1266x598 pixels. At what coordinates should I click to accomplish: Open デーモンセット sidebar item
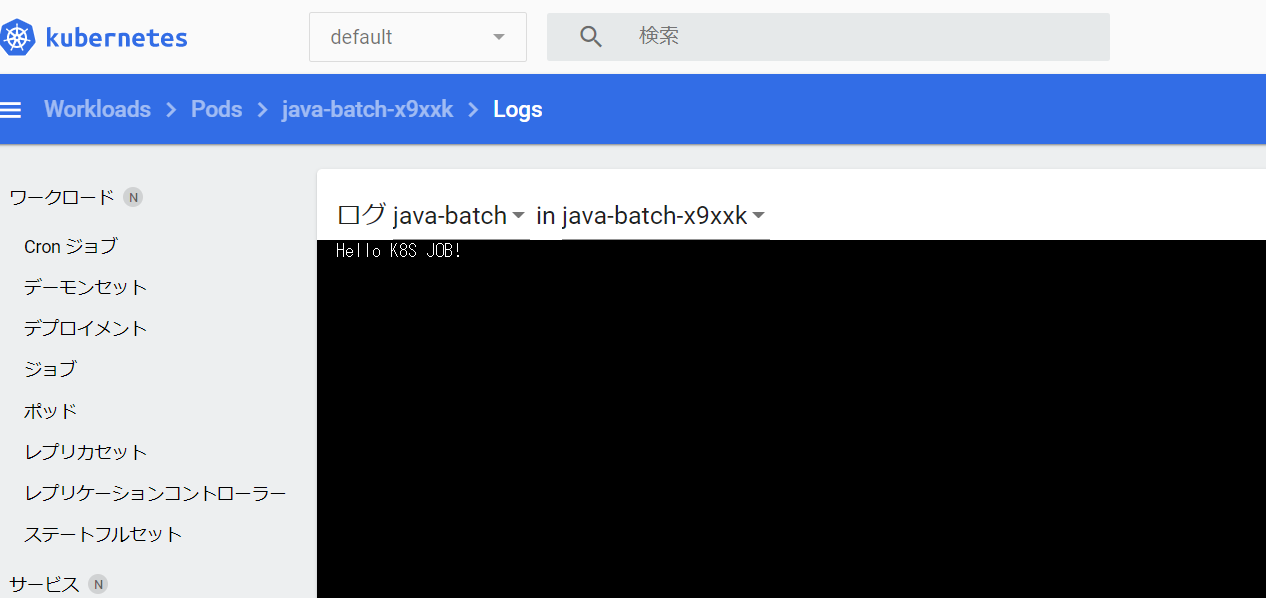pyautogui.click(x=85, y=287)
